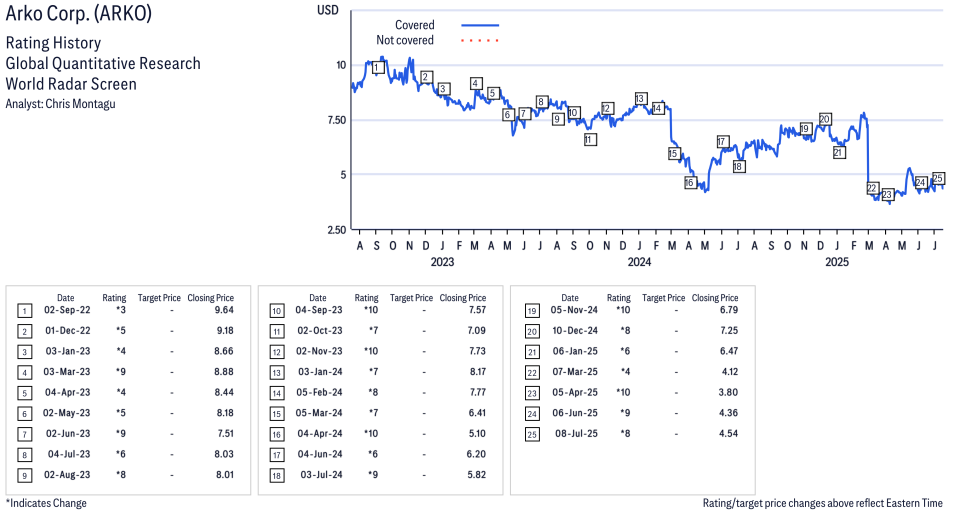Click the closing price 9.64
Screen dimensions: 954x510
(x=224, y=310)
